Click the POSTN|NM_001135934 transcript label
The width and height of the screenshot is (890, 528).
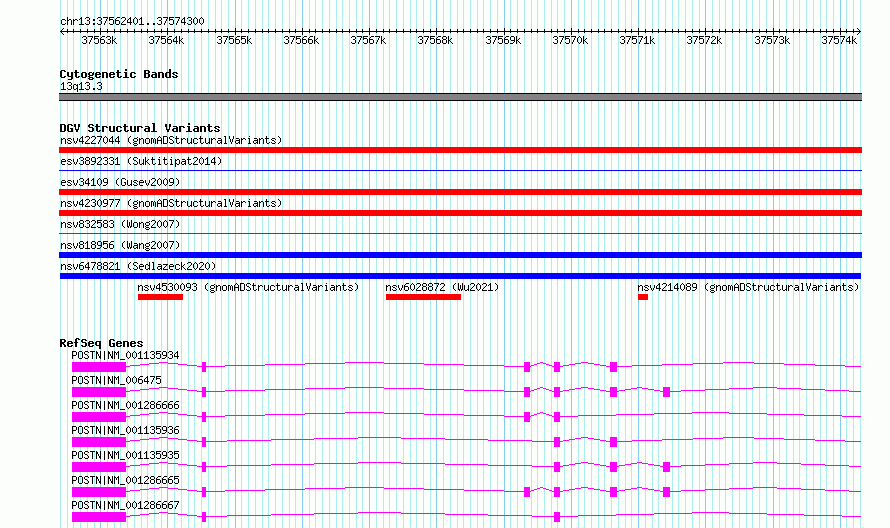pyautogui.click(x=125, y=355)
